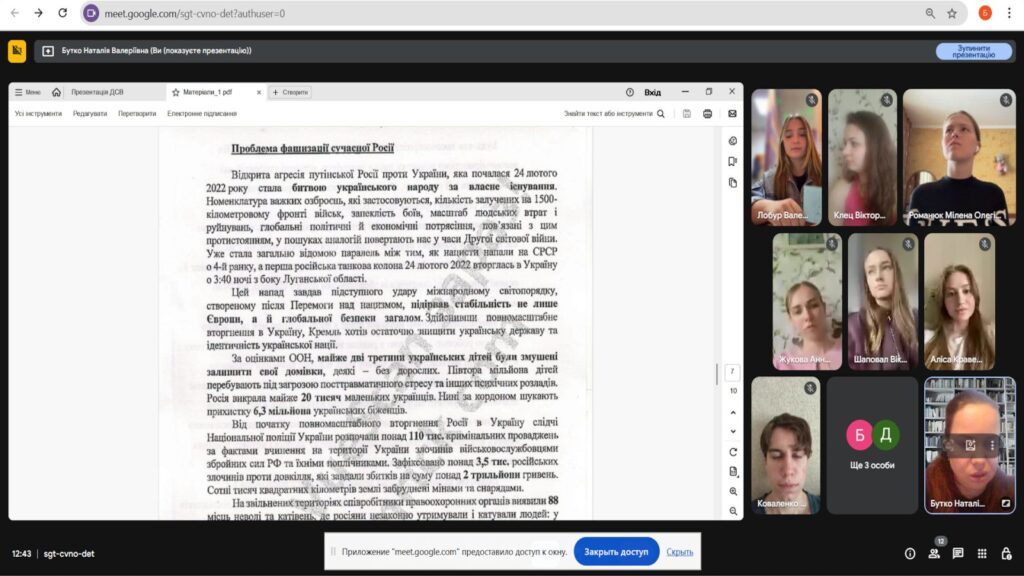Open host controls lock icon
The height and width of the screenshot is (576, 1024).
(x=1005, y=553)
